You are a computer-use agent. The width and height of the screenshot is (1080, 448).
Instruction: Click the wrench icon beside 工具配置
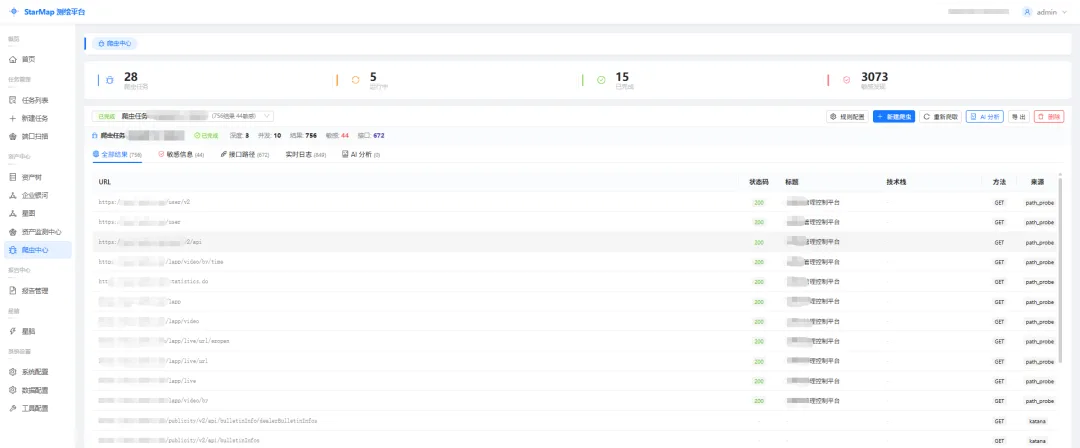coord(12,408)
